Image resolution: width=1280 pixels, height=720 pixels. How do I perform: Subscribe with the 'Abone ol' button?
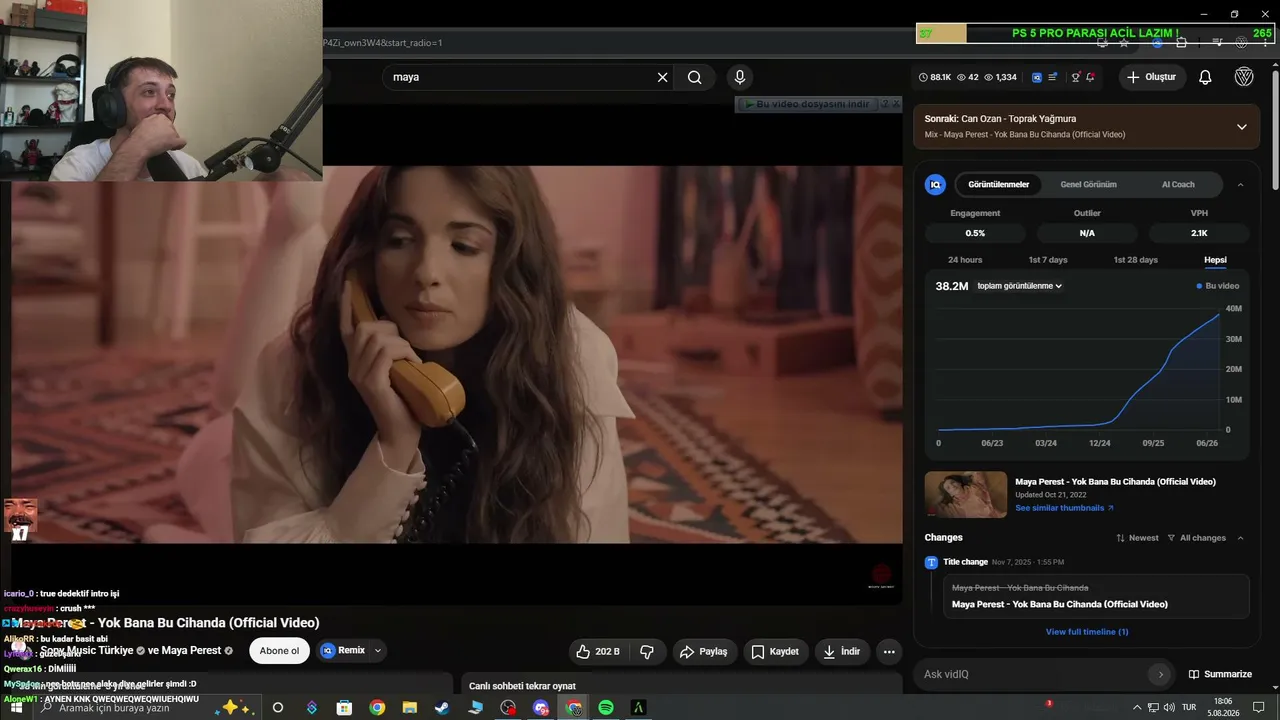[279, 651]
